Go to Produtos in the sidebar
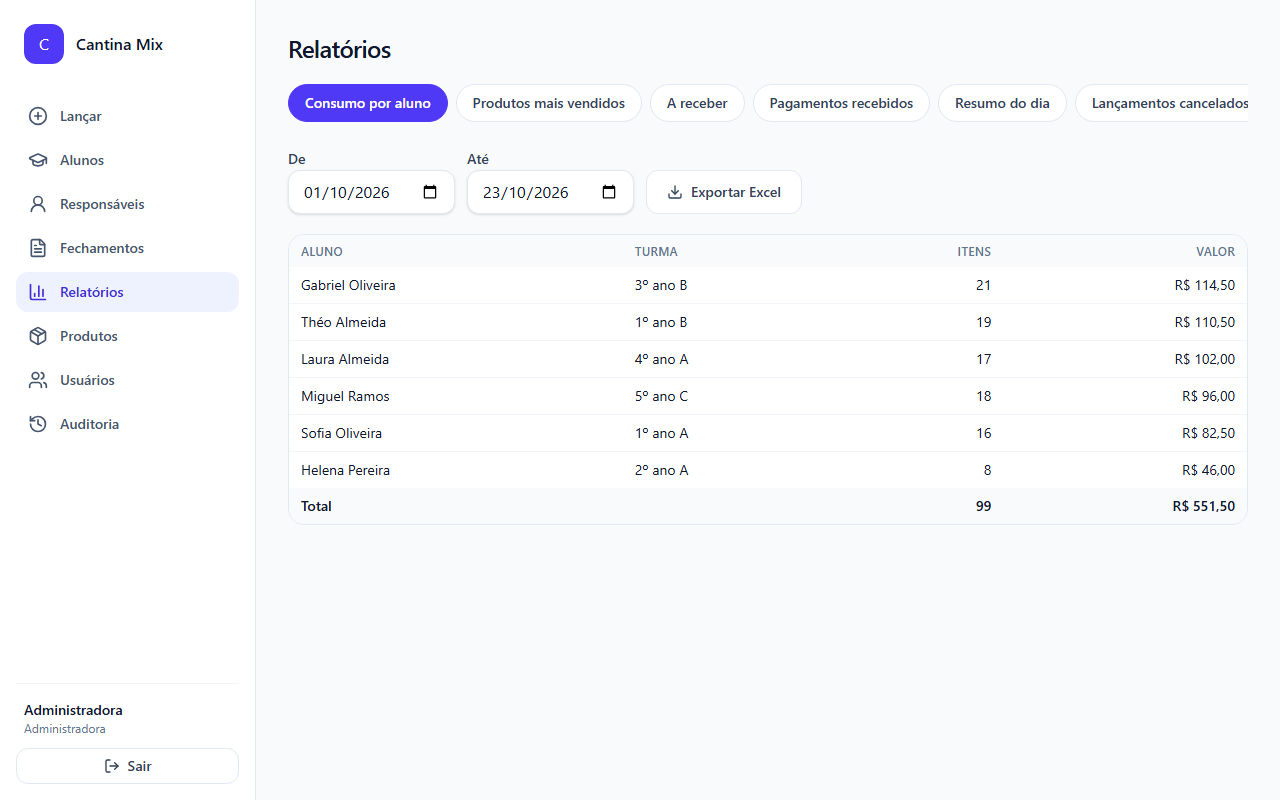This screenshot has width=1280, height=800. point(127,336)
